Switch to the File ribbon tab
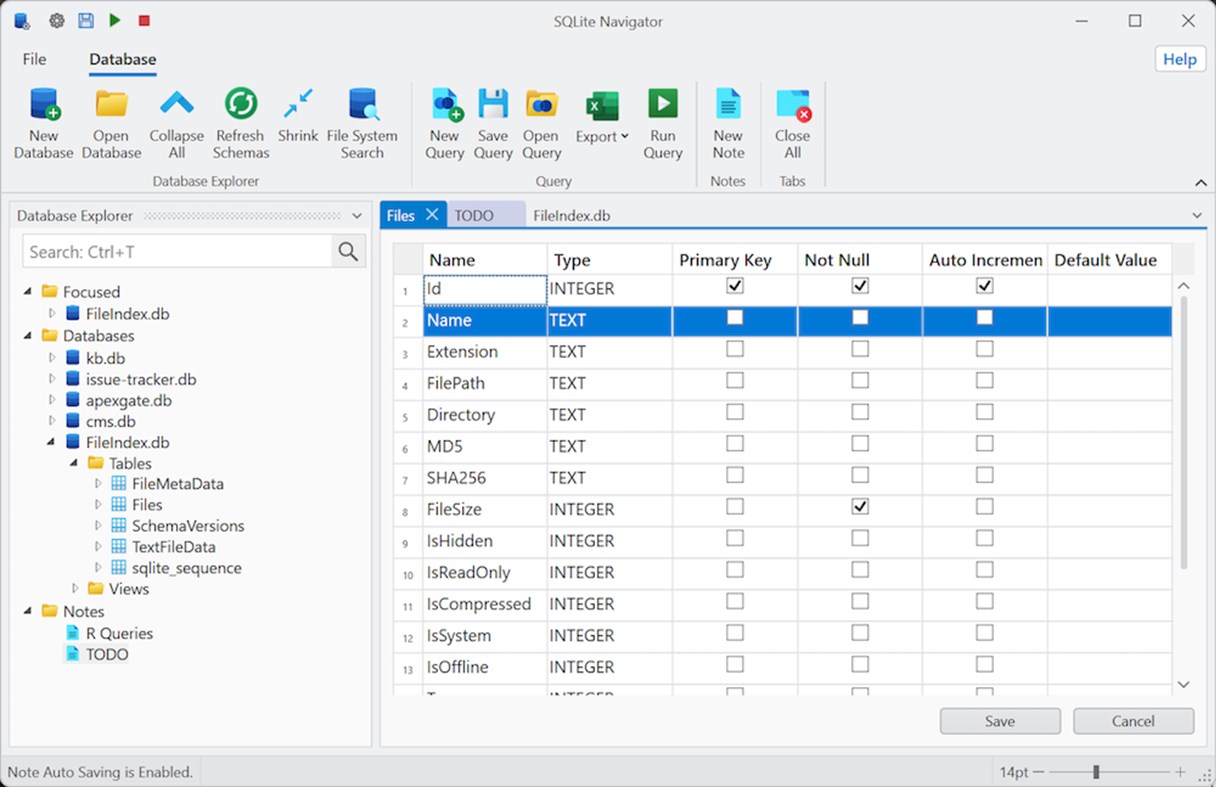Screen dimensions: 1216x787 click(x=35, y=59)
